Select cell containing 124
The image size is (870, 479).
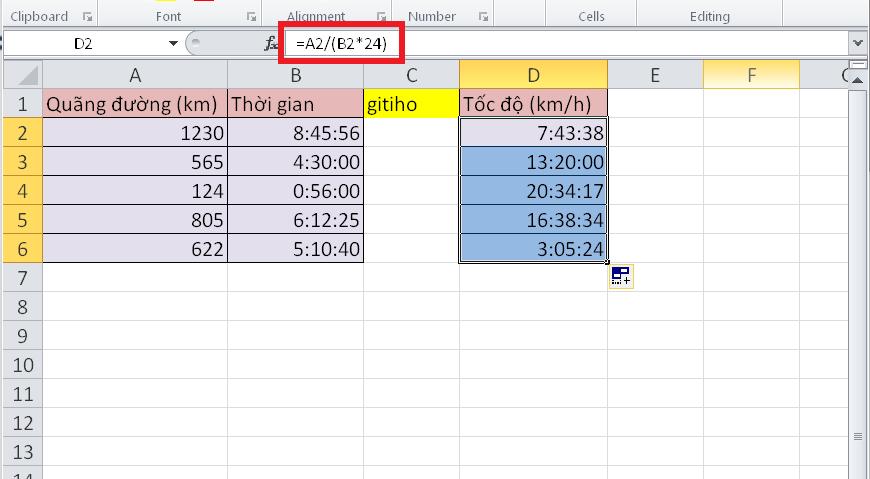(135, 190)
